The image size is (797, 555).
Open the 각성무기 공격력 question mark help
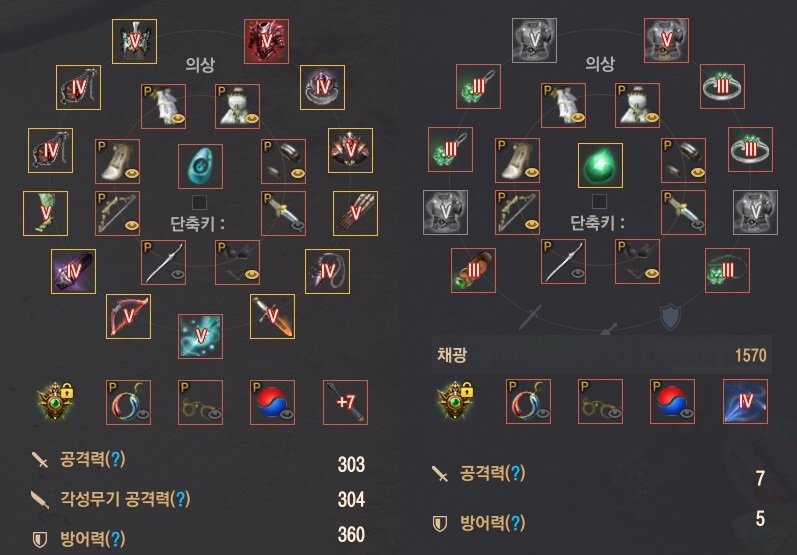[180, 499]
